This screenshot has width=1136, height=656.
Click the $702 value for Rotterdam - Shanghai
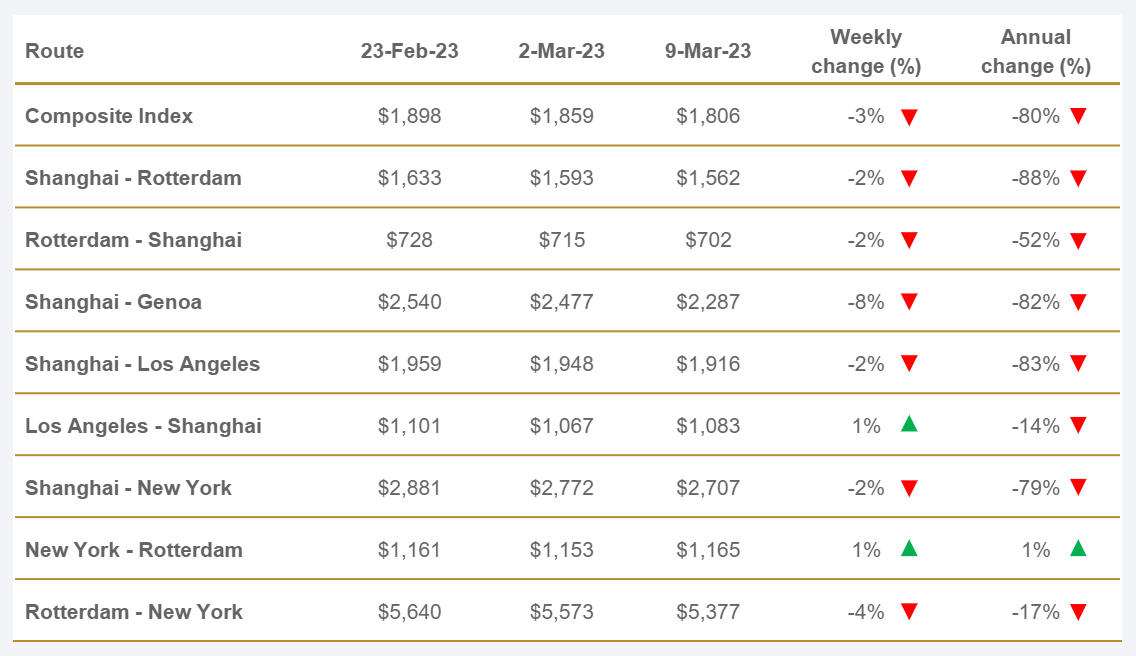[x=708, y=240]
